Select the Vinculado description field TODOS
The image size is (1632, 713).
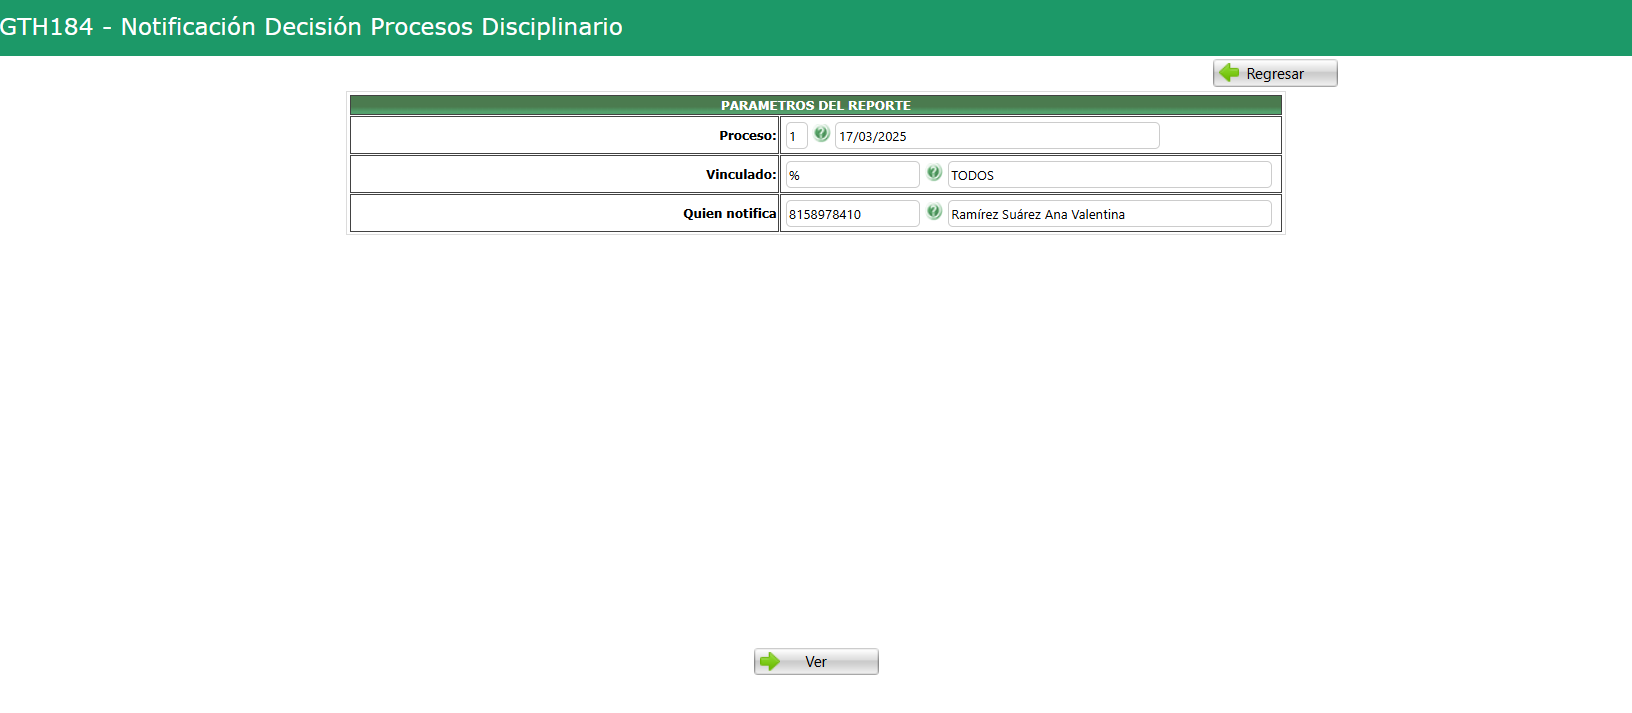1109,175
